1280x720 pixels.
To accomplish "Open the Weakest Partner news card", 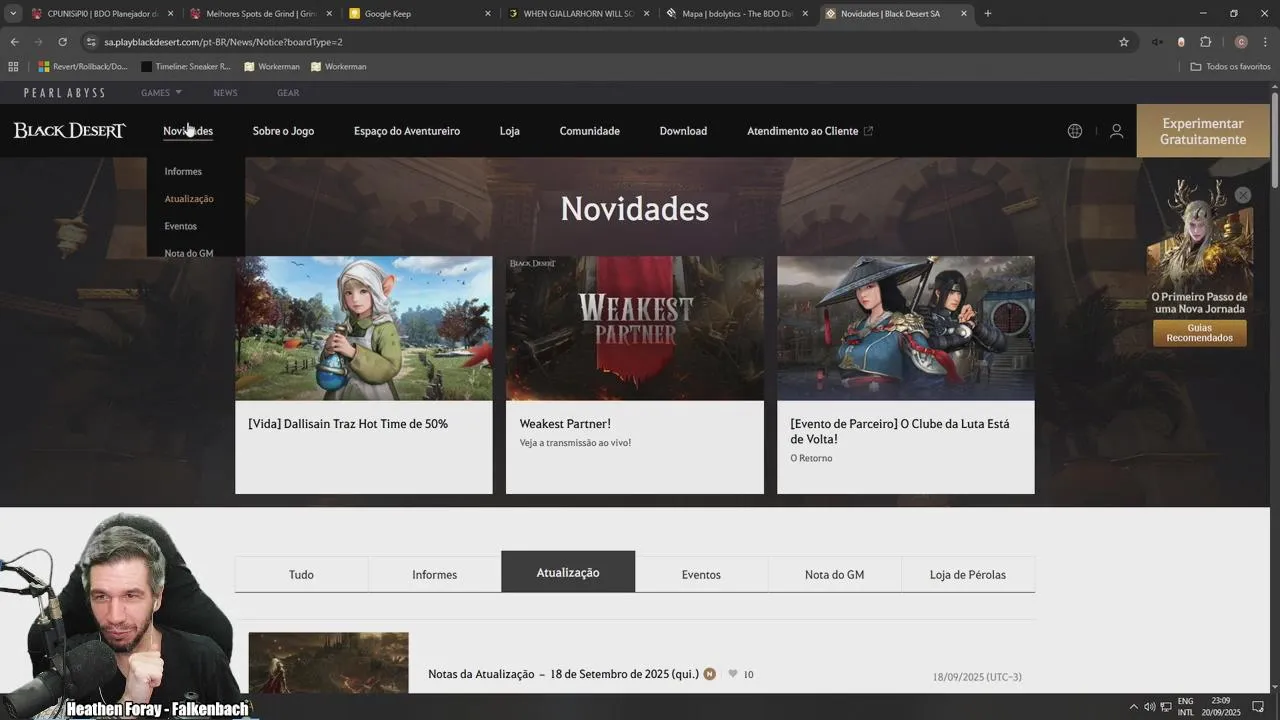I will (x=635, y=375).
